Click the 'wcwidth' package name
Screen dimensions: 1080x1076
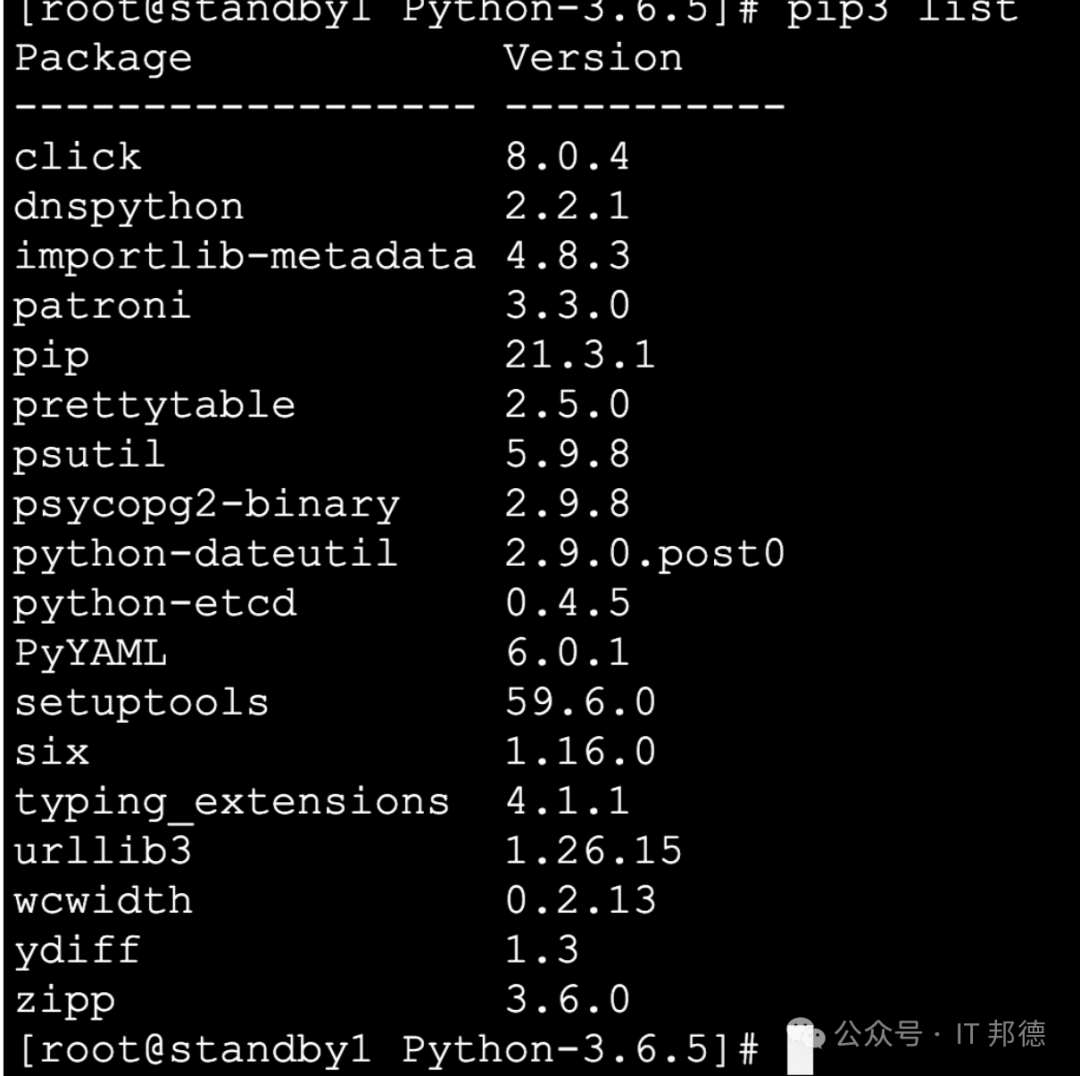click(x=103, y=901)
